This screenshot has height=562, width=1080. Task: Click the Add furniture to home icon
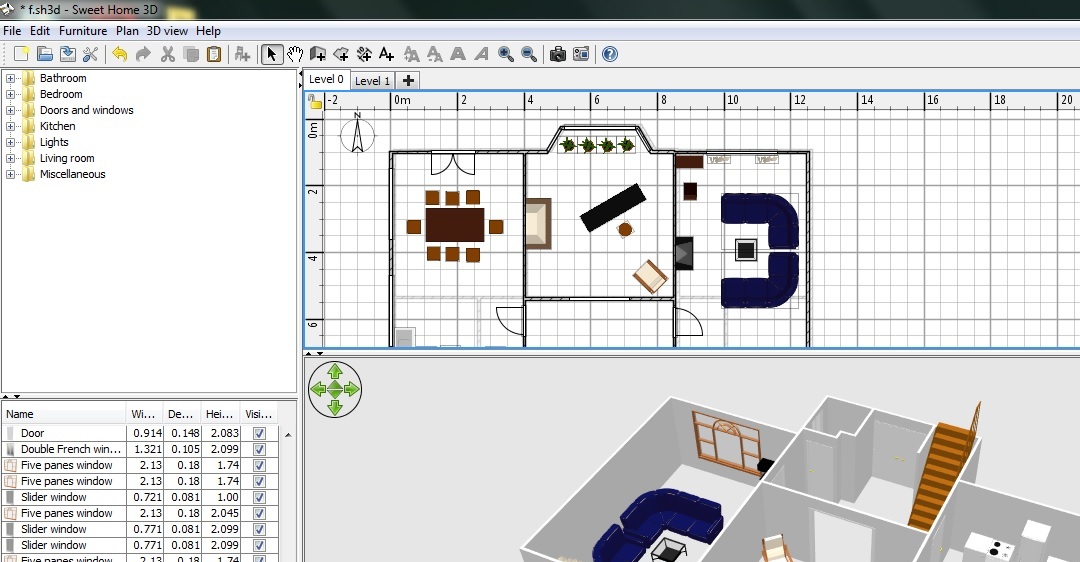coord(242,54)
